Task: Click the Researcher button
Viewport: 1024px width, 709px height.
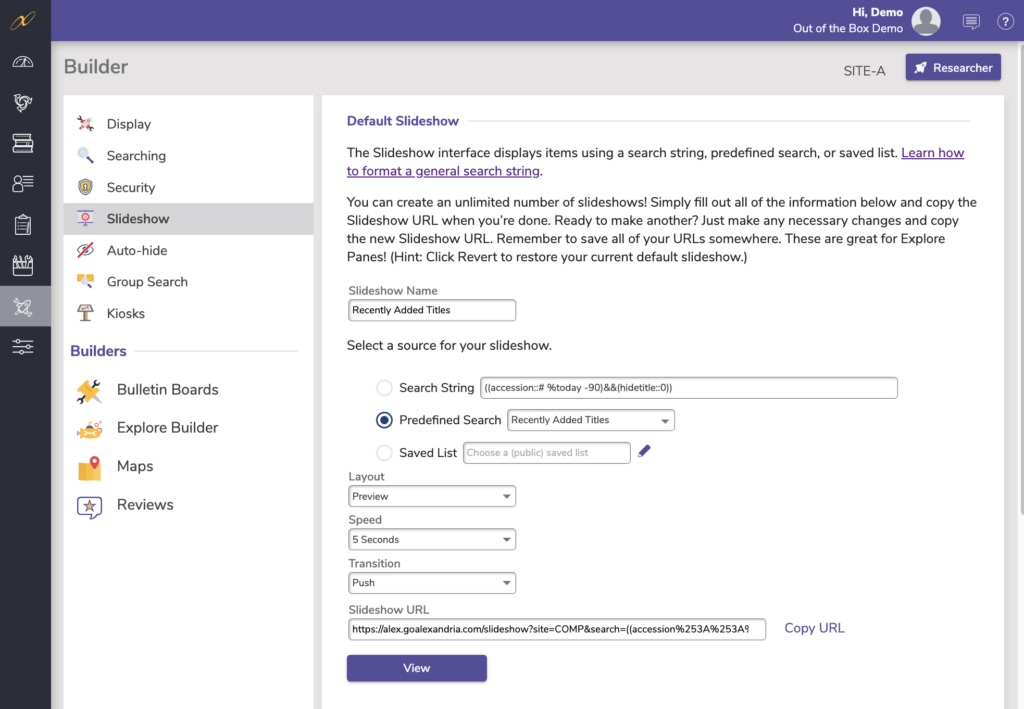Action: point(953,68)
